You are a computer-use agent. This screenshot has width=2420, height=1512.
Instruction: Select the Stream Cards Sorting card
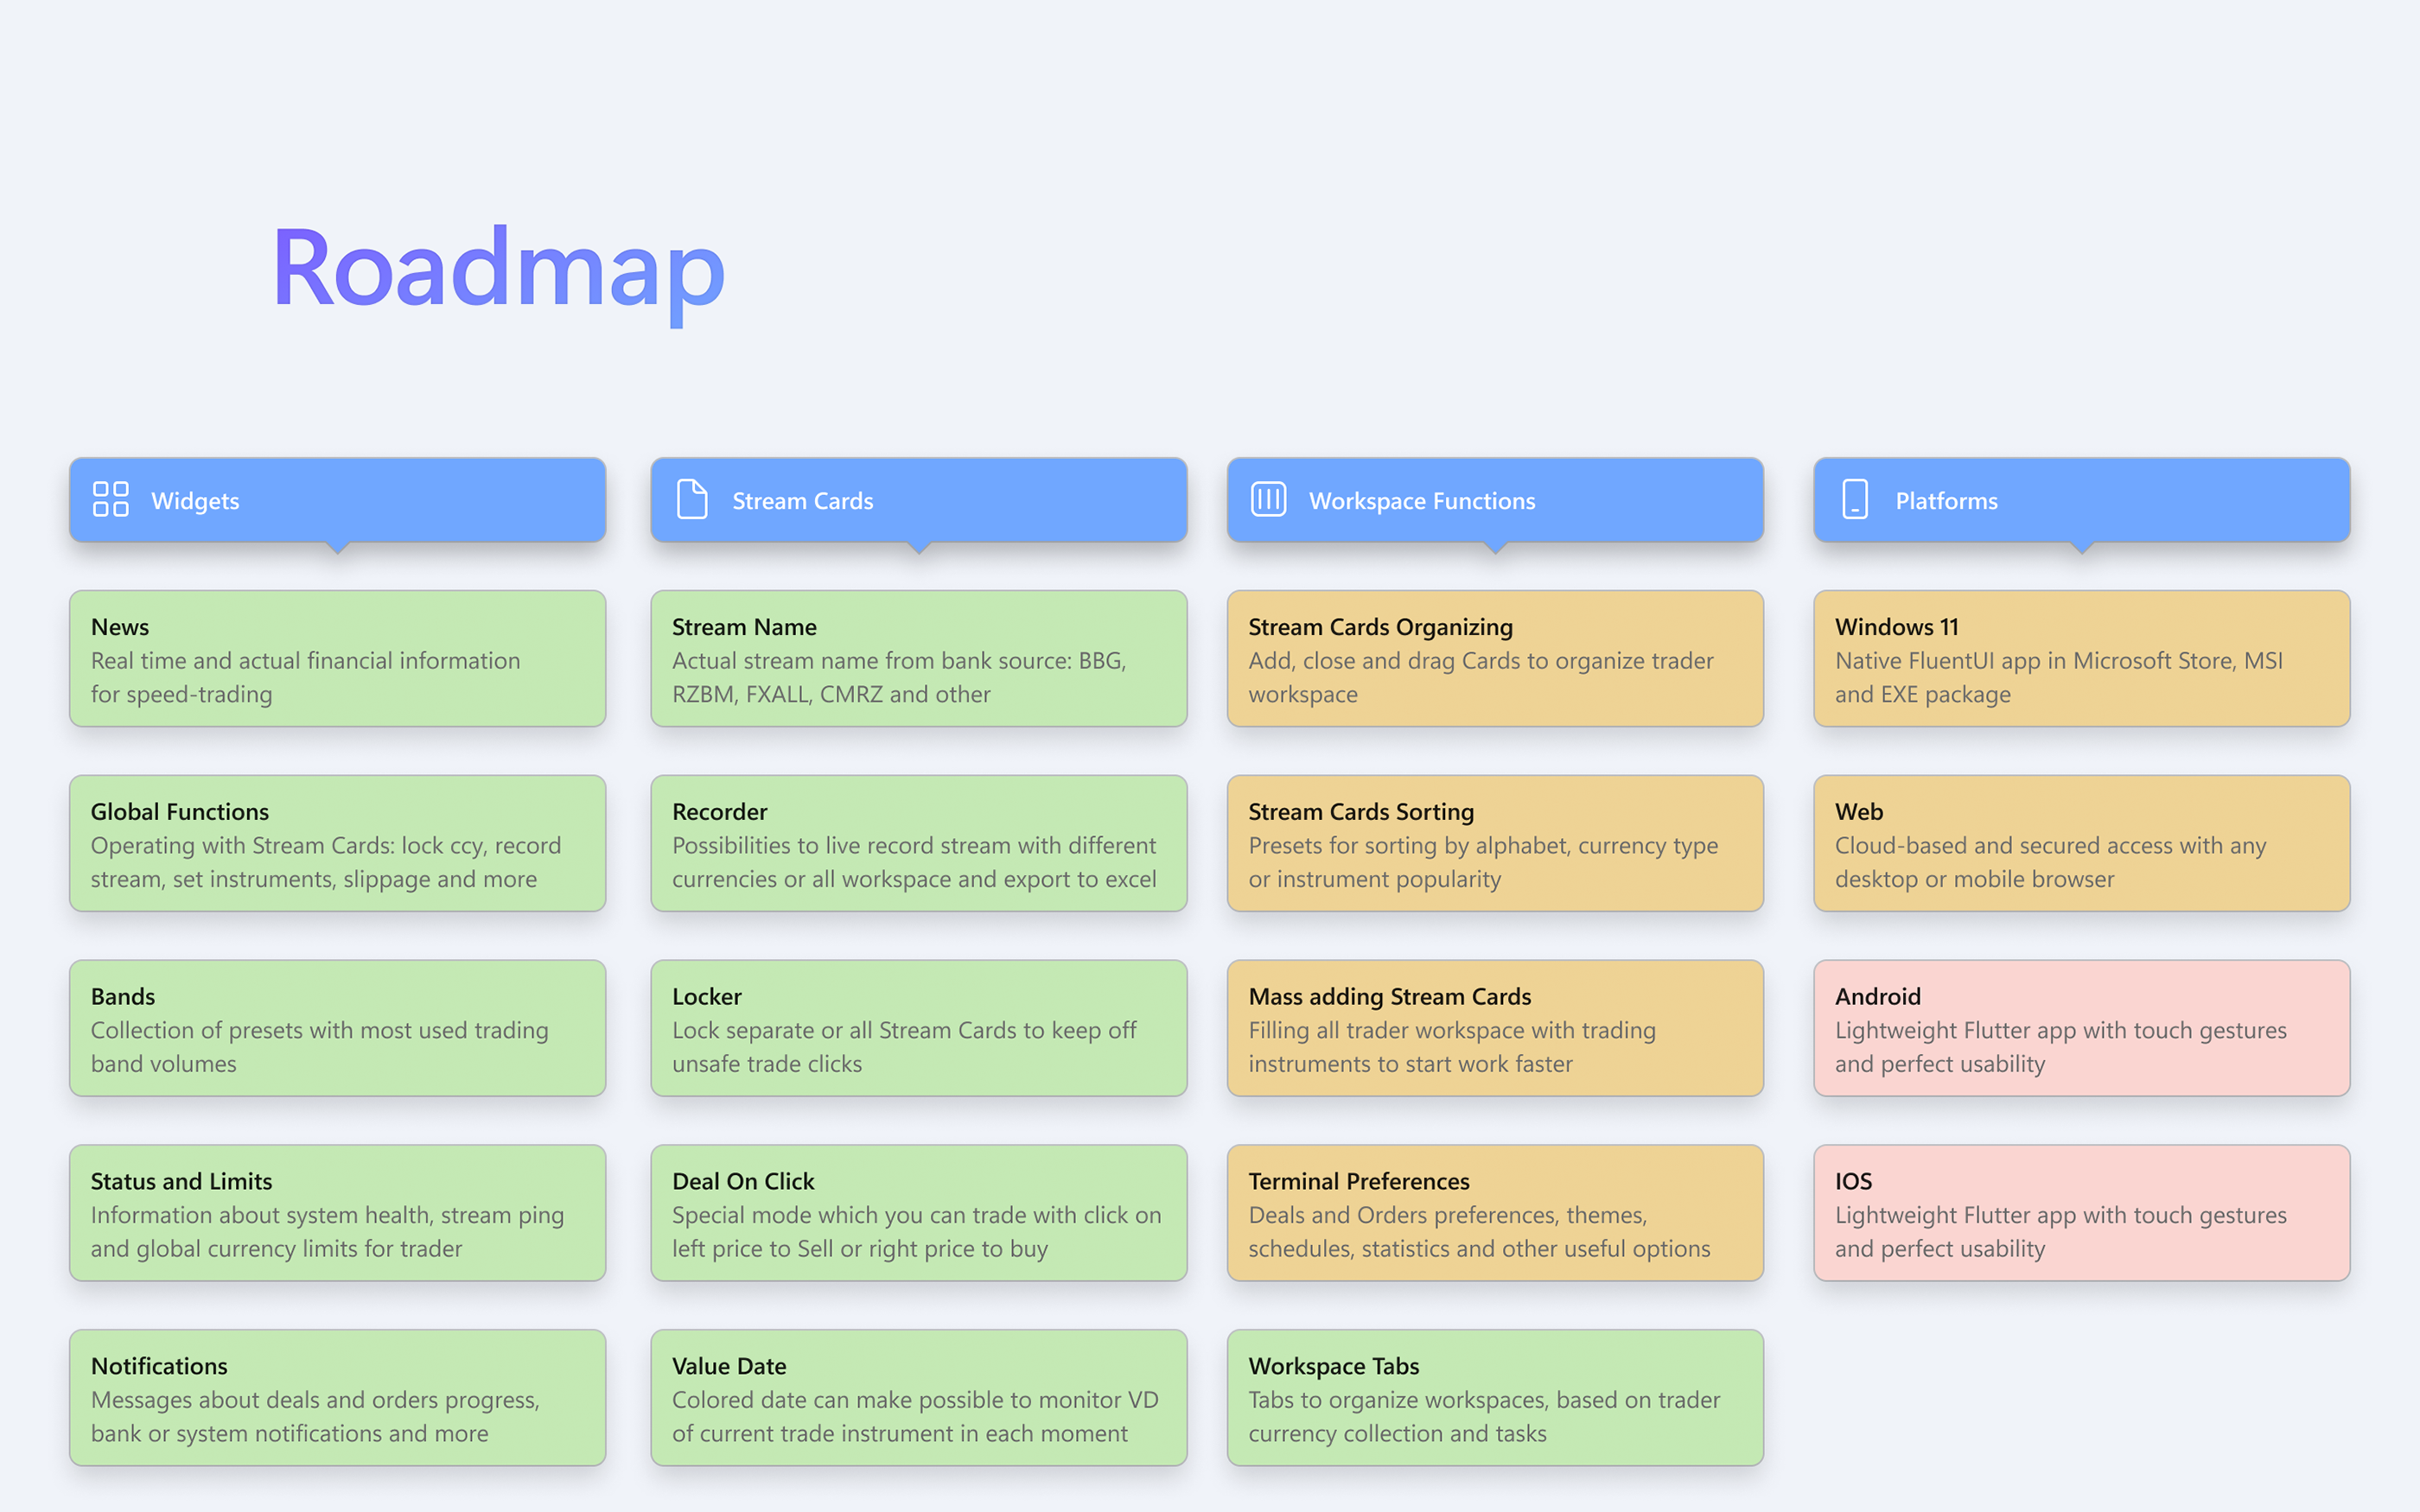[1494, 843]
